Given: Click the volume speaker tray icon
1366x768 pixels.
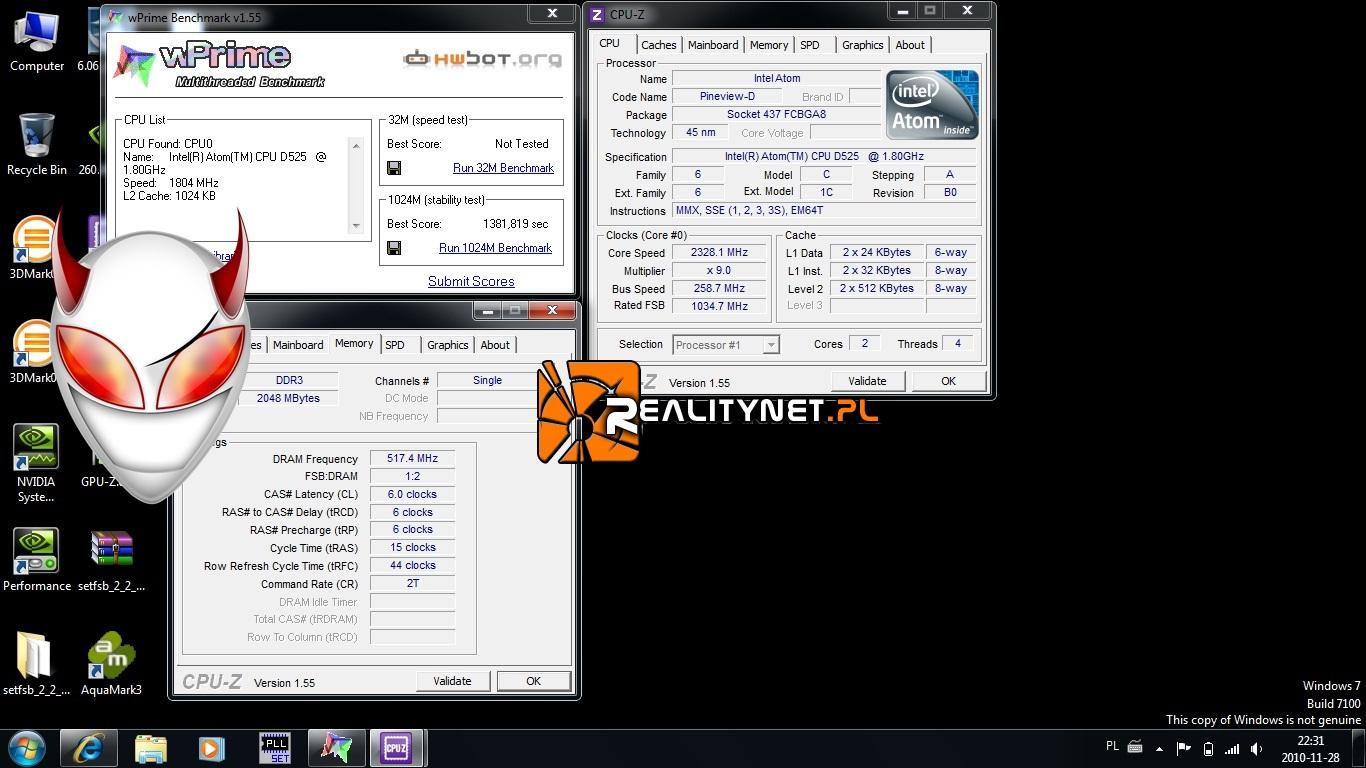Looking at the screenshot, I should click(1256, 748).
